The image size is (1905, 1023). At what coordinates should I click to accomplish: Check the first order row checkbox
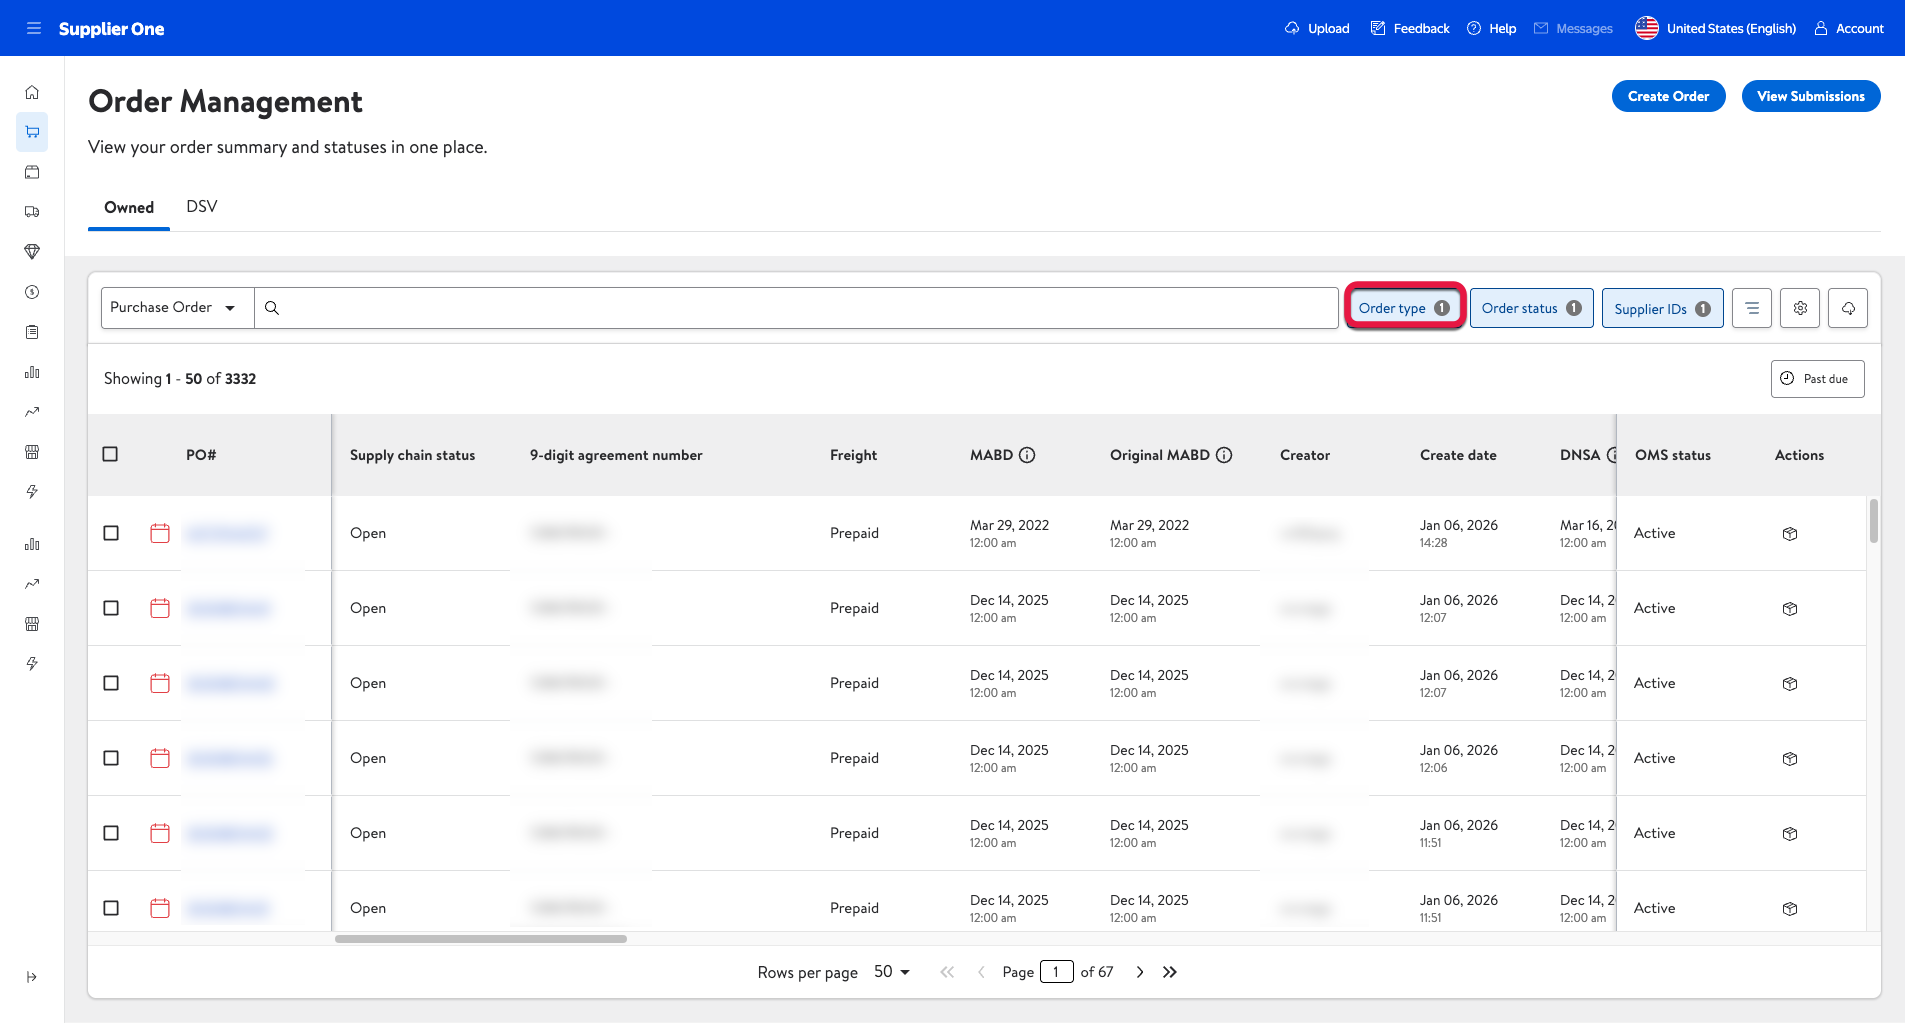pyautogui.click(x=111, y=533)
